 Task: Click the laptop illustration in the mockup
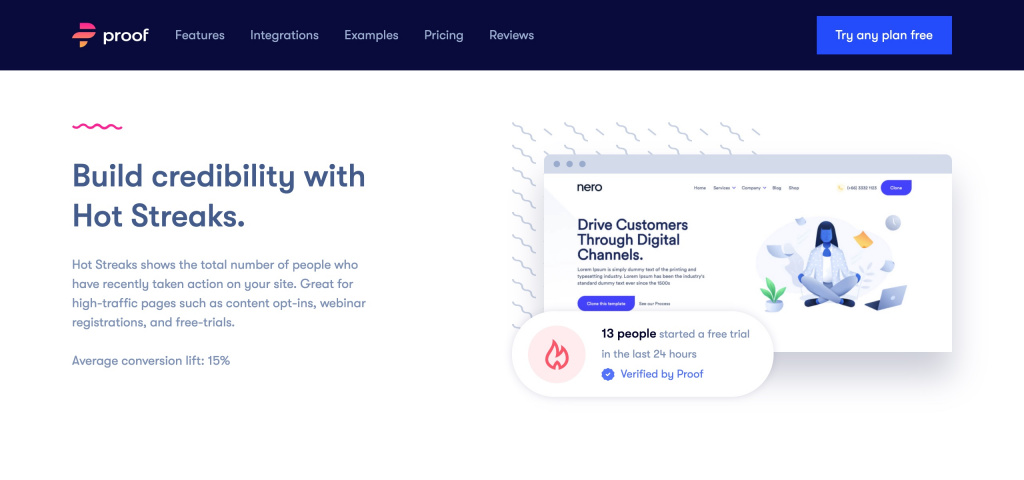click(886, 298)
